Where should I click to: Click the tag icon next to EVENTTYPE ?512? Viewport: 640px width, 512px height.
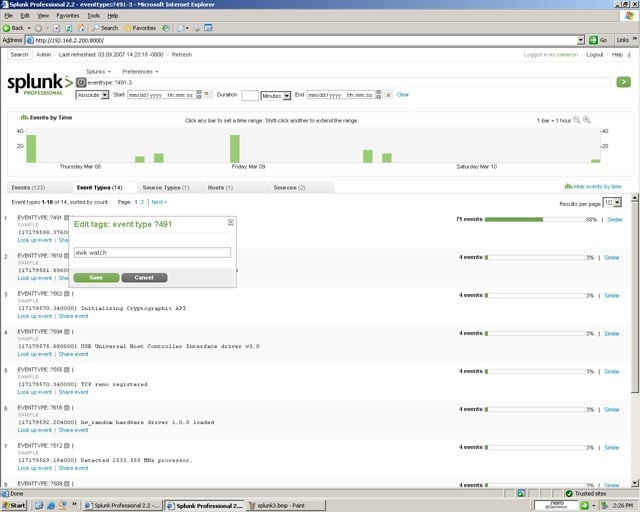[67, 445]
